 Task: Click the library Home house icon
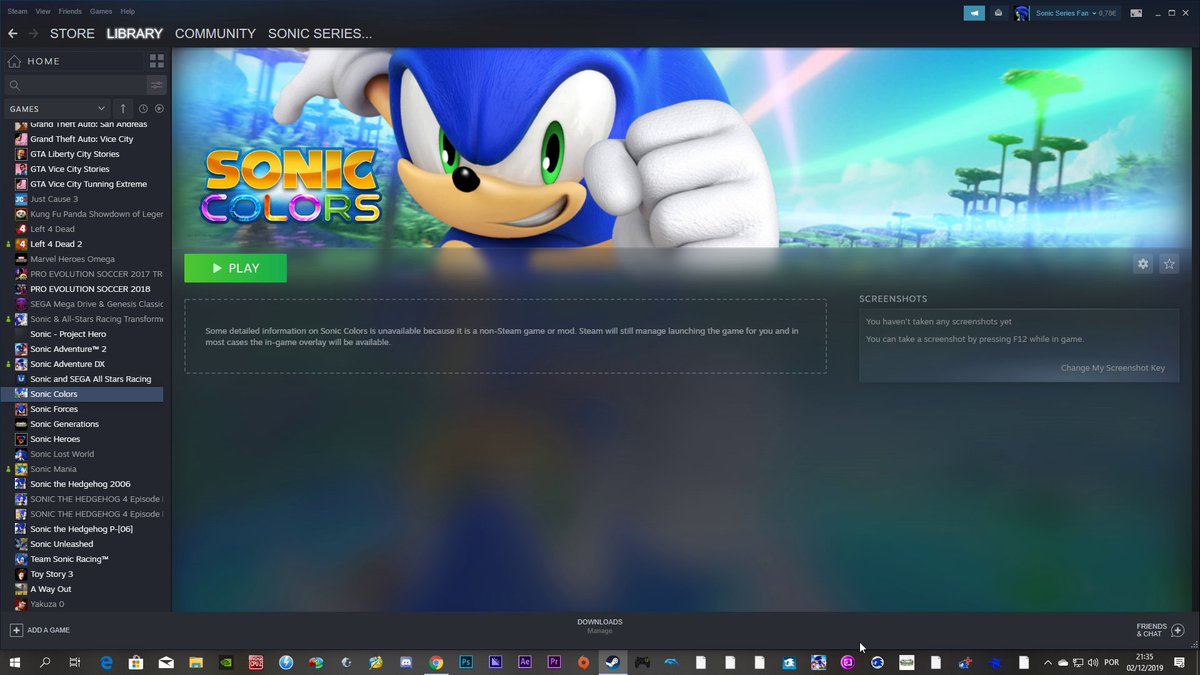[x=14, y=61]
